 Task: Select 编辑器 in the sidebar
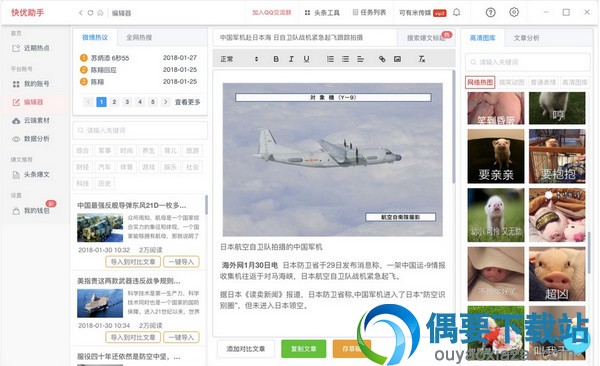tap(28, 102)
